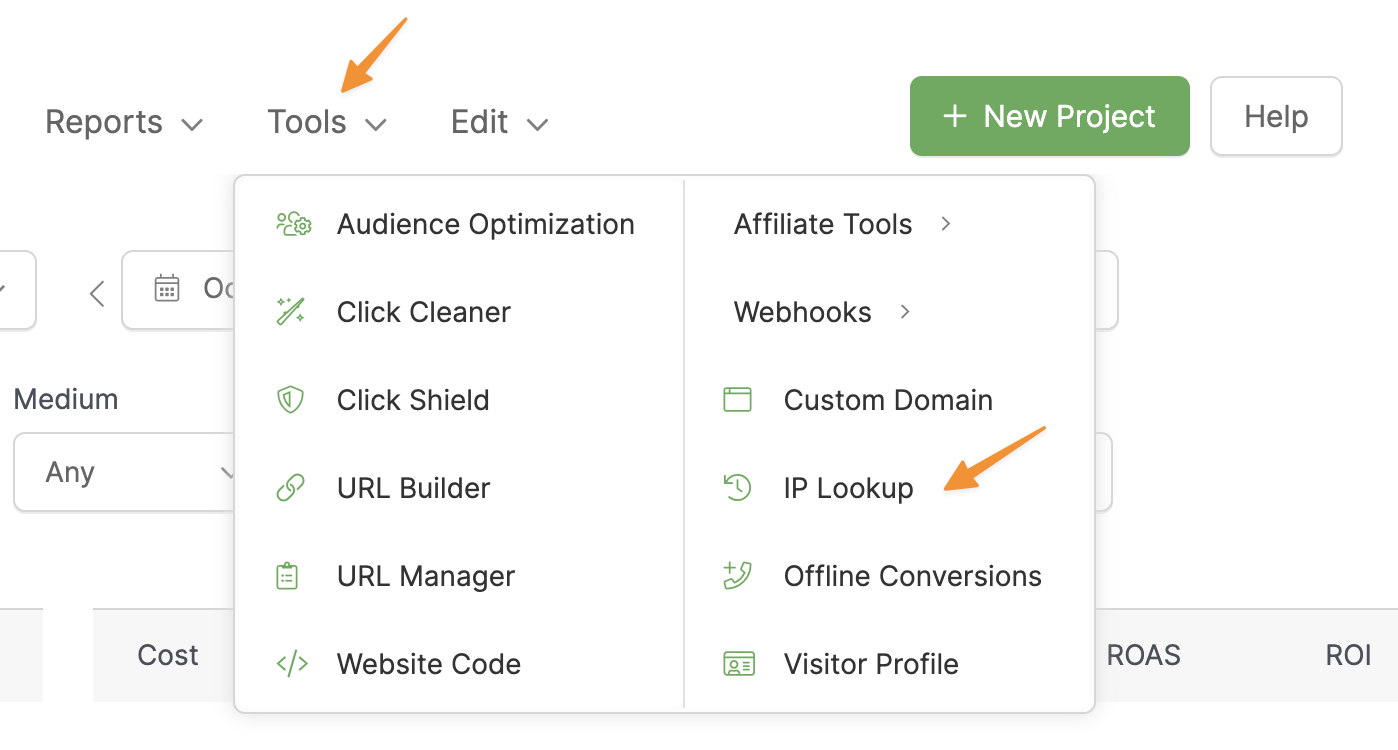
Task: Click the Website Code brackets icon
Action: [291, 664]
